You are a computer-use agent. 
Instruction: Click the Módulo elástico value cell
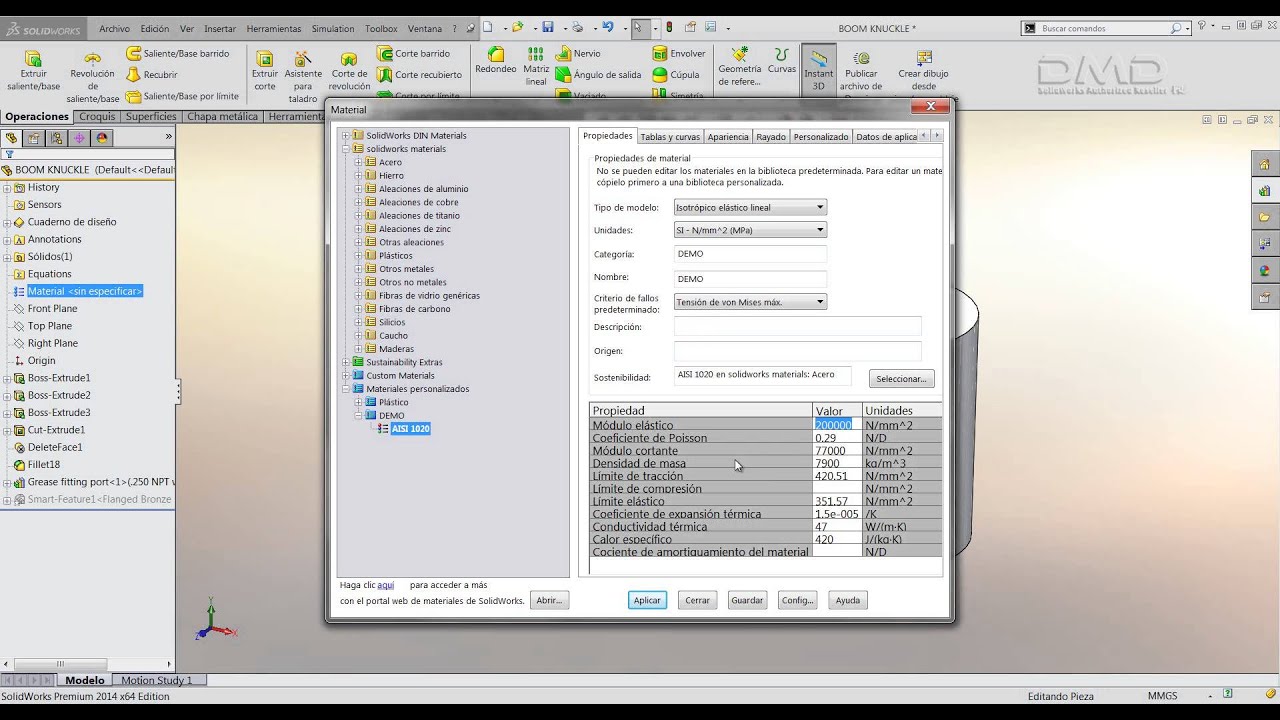tap(837, 425)
